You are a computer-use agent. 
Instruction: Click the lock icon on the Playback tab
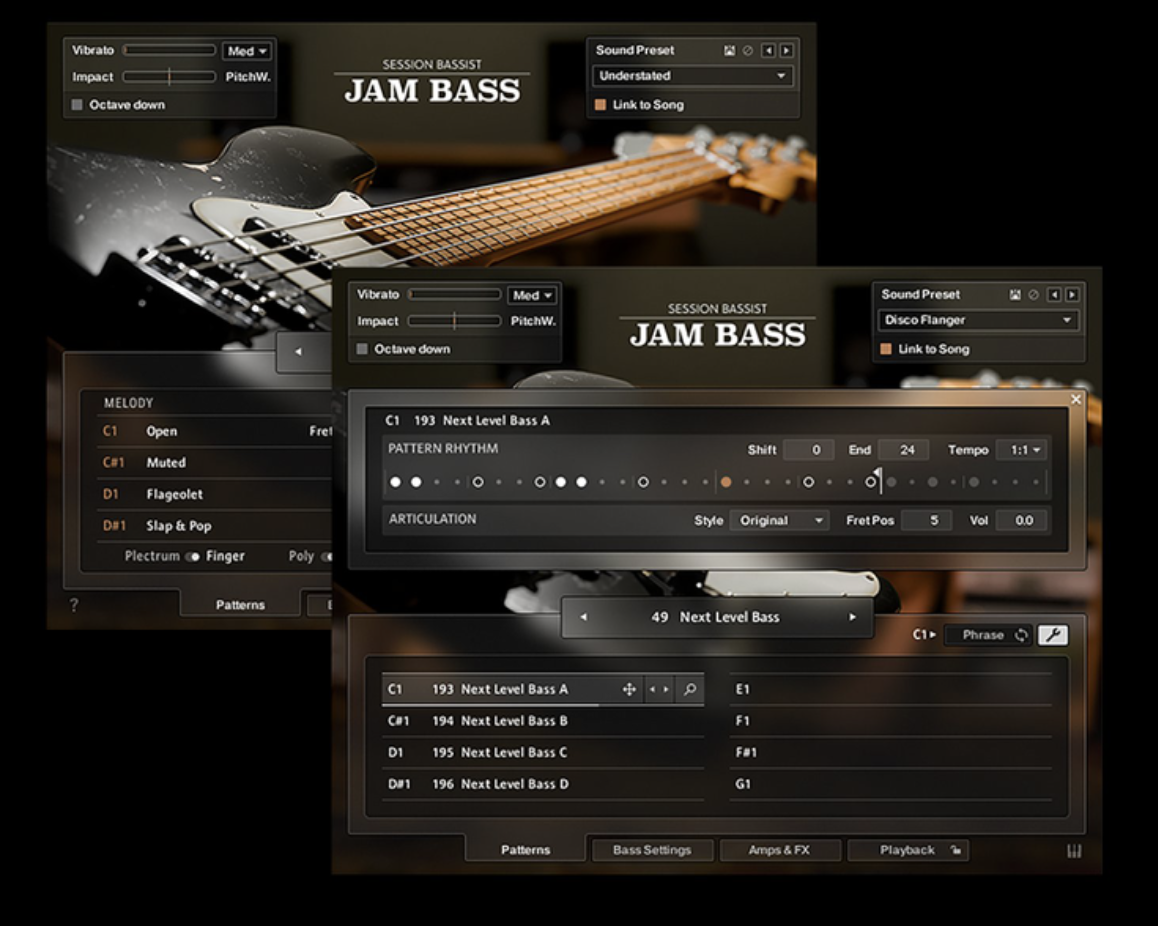pyautogui.click(x=955, y=850)
